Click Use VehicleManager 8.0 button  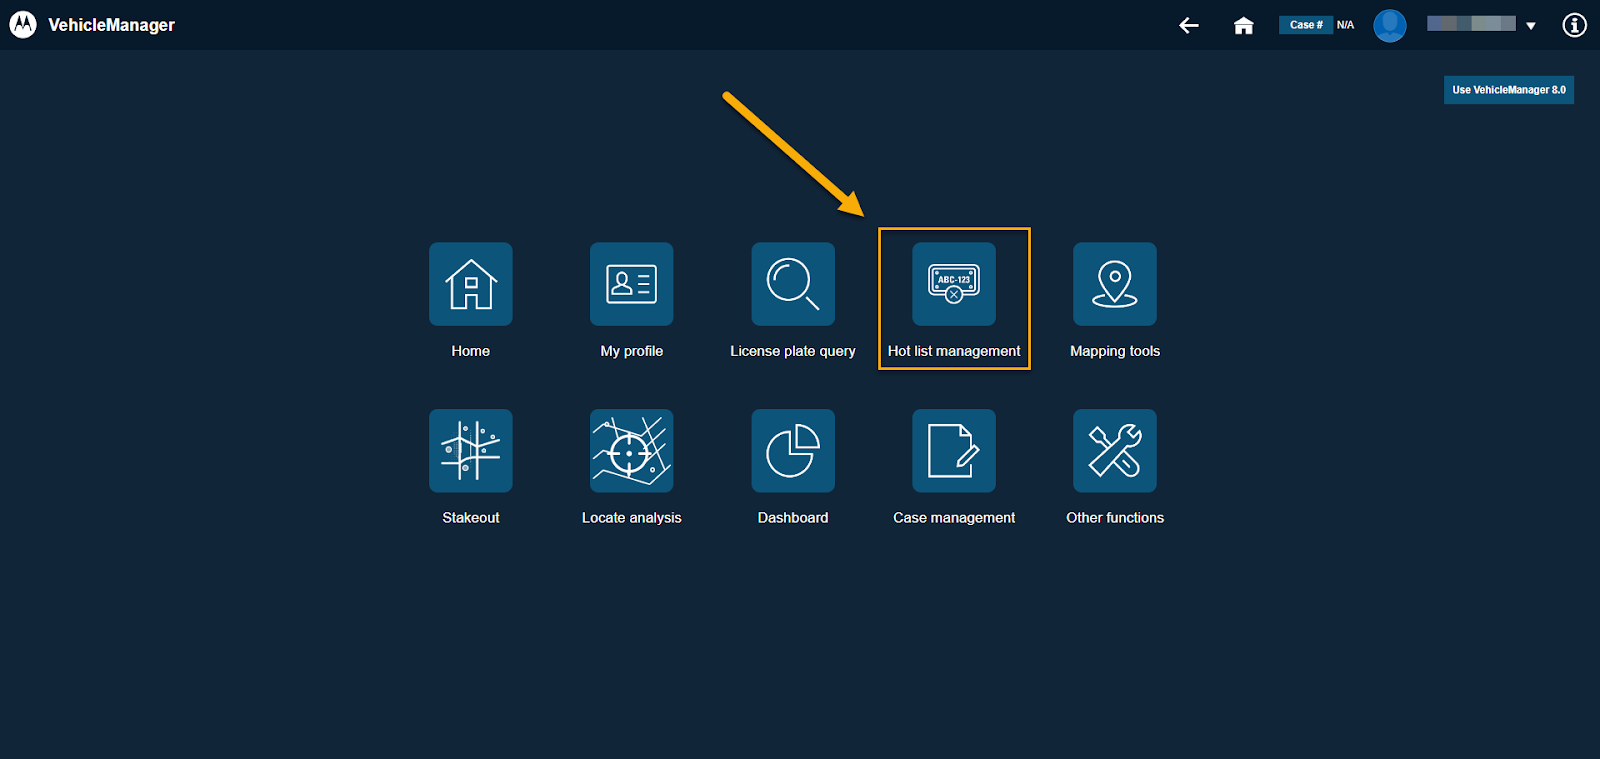1509,90
